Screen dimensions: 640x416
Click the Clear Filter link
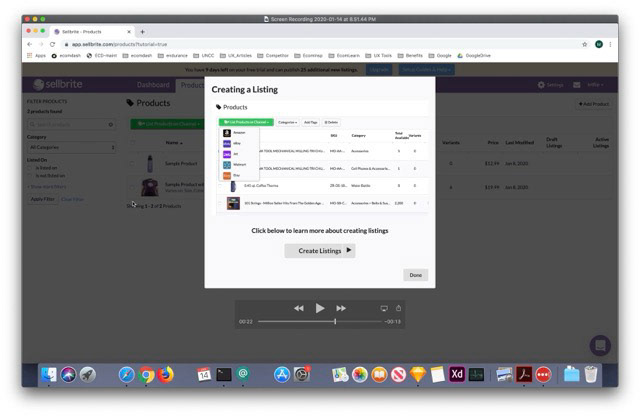[x=72, y=199]
